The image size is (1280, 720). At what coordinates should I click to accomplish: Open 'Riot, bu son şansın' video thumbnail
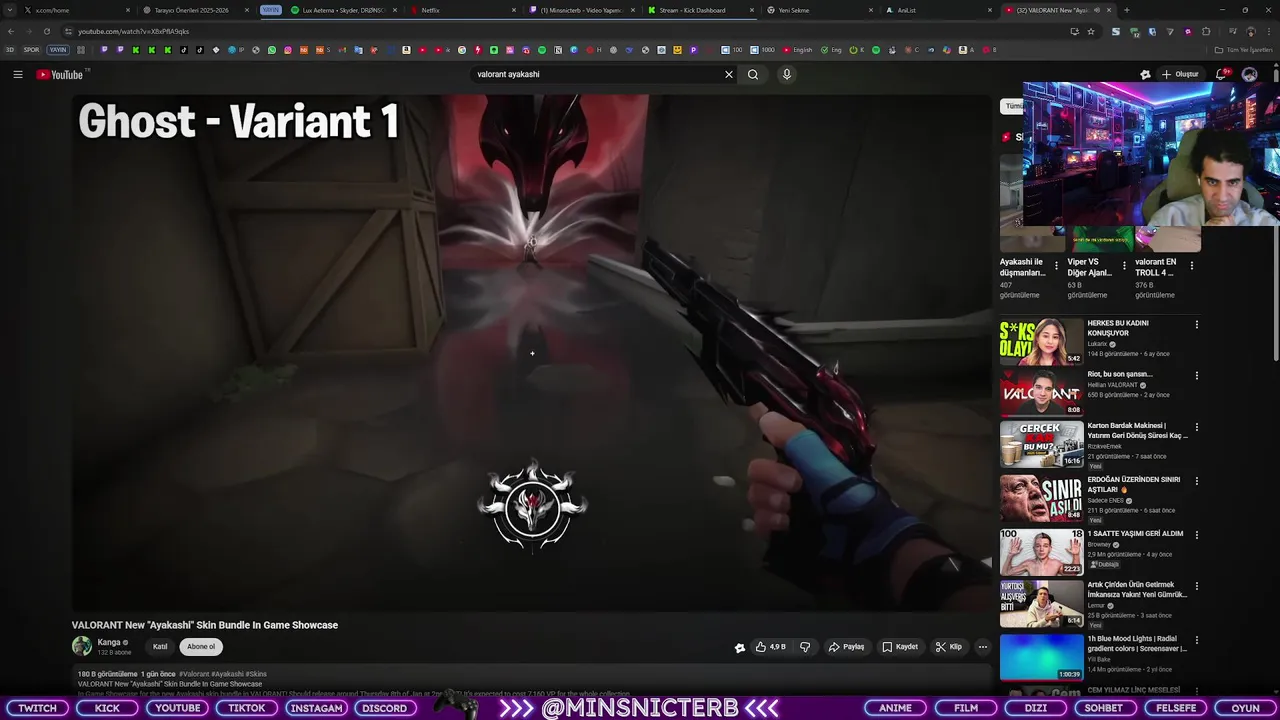tap(1041, 392)
